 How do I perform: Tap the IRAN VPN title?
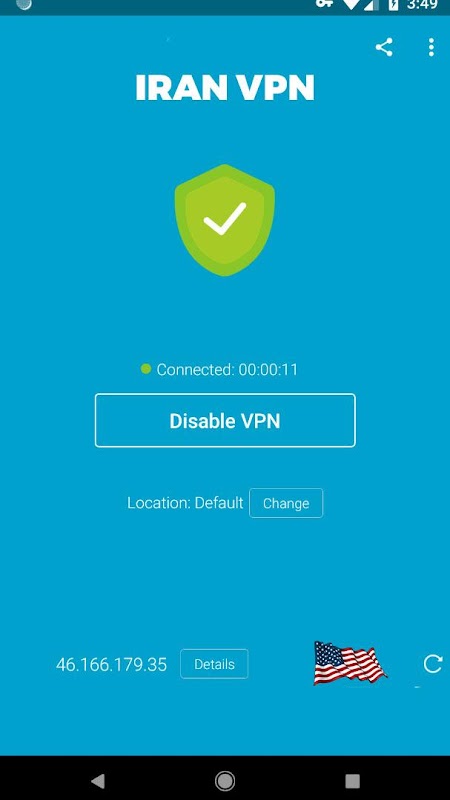pos(225,87)
